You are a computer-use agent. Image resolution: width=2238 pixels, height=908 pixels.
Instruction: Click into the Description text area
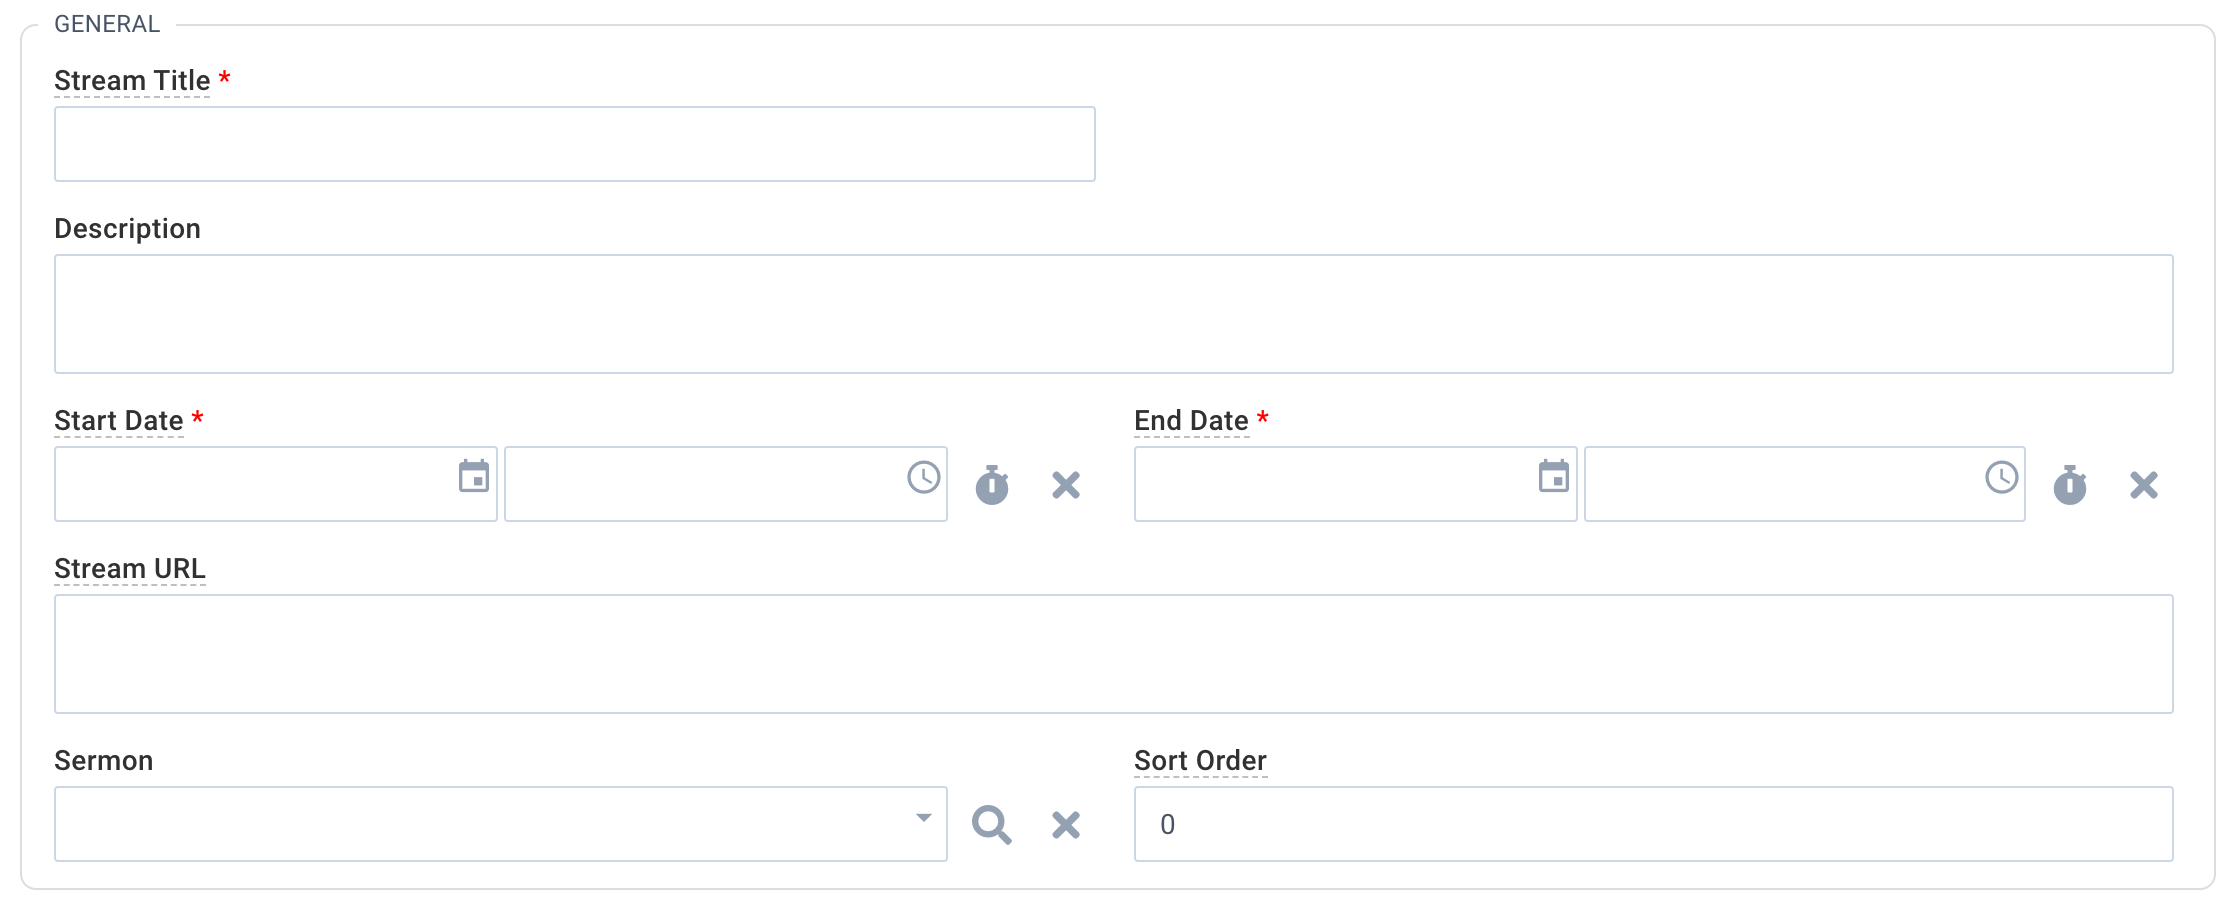(1114, 314)
